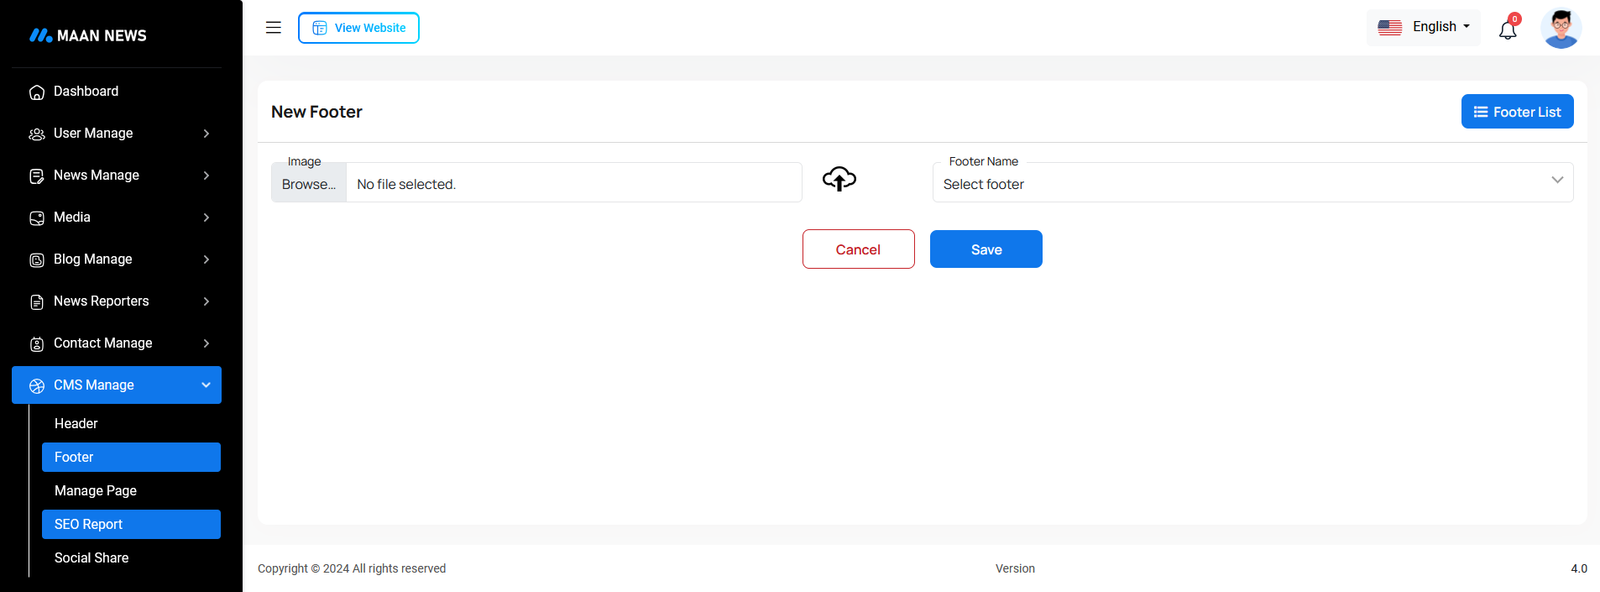Click the Media sidebar icon
Viewport: 1600px width, 592px height.
[37, 218]
